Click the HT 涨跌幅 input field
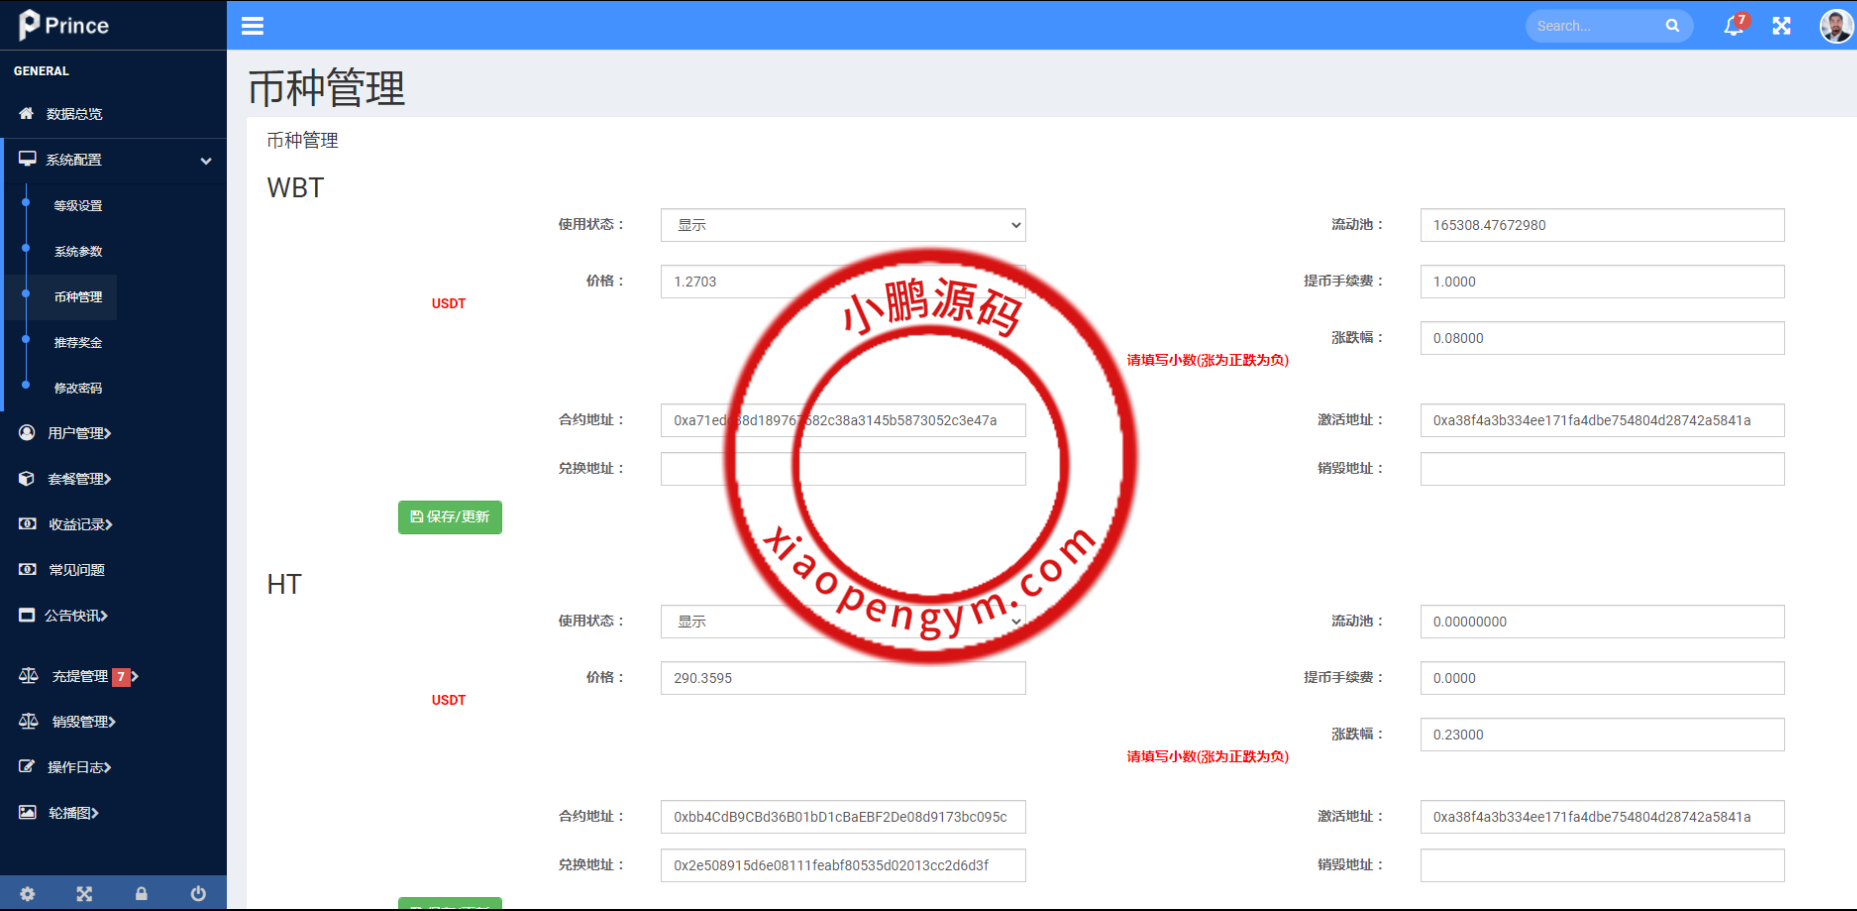The width and height of the screenshot is (1857, 911). coord(1601,735)
